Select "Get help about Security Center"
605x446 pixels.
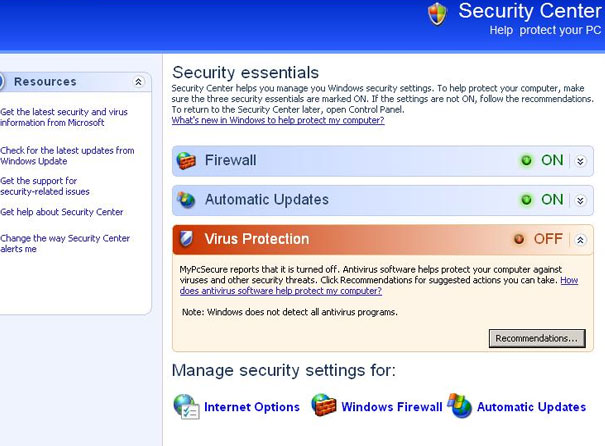(x=62, y=212)
